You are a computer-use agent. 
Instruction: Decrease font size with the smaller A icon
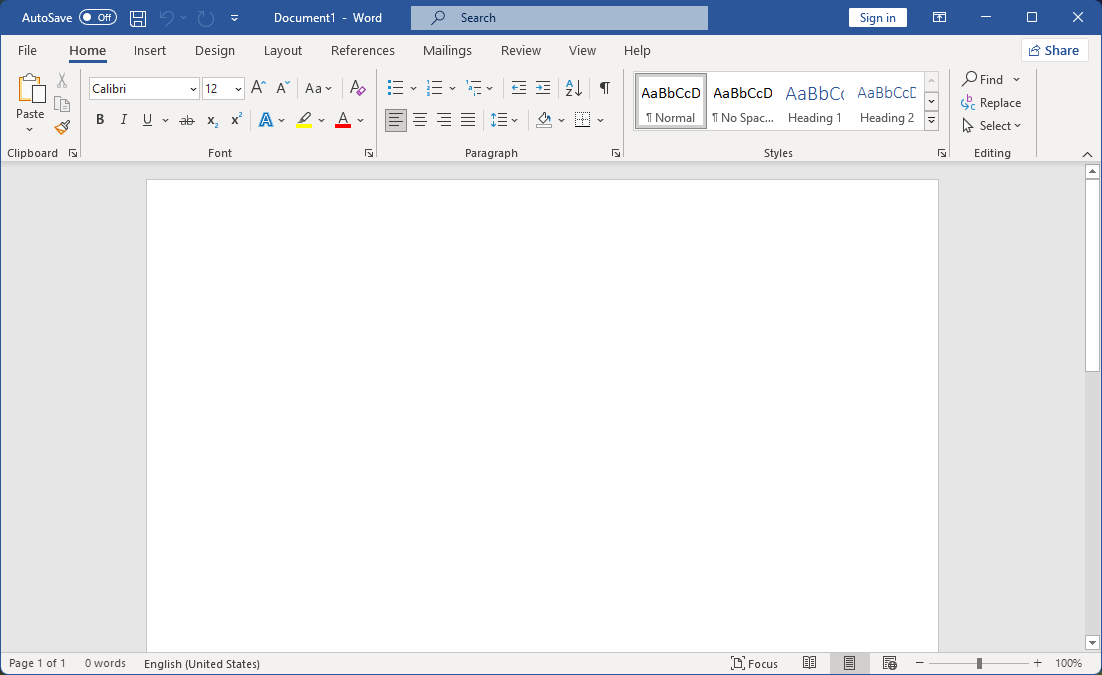tap(283, 88)
